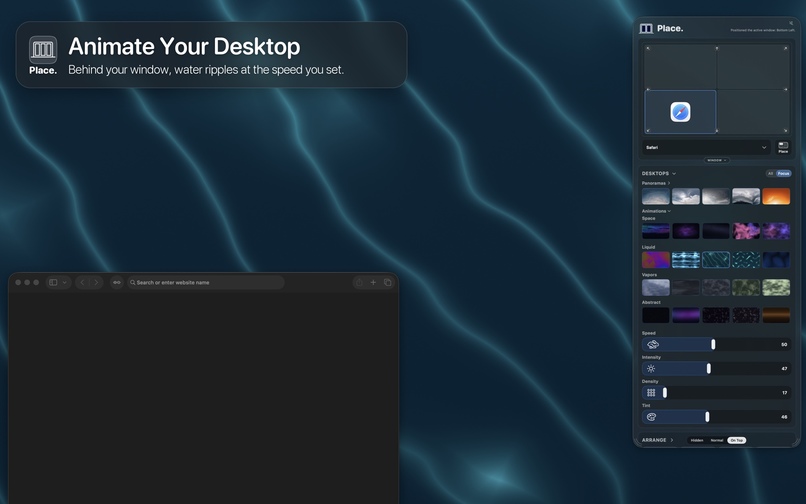
Task: Select the orange sunset panorama thumbnail
Action: [776, 196]
